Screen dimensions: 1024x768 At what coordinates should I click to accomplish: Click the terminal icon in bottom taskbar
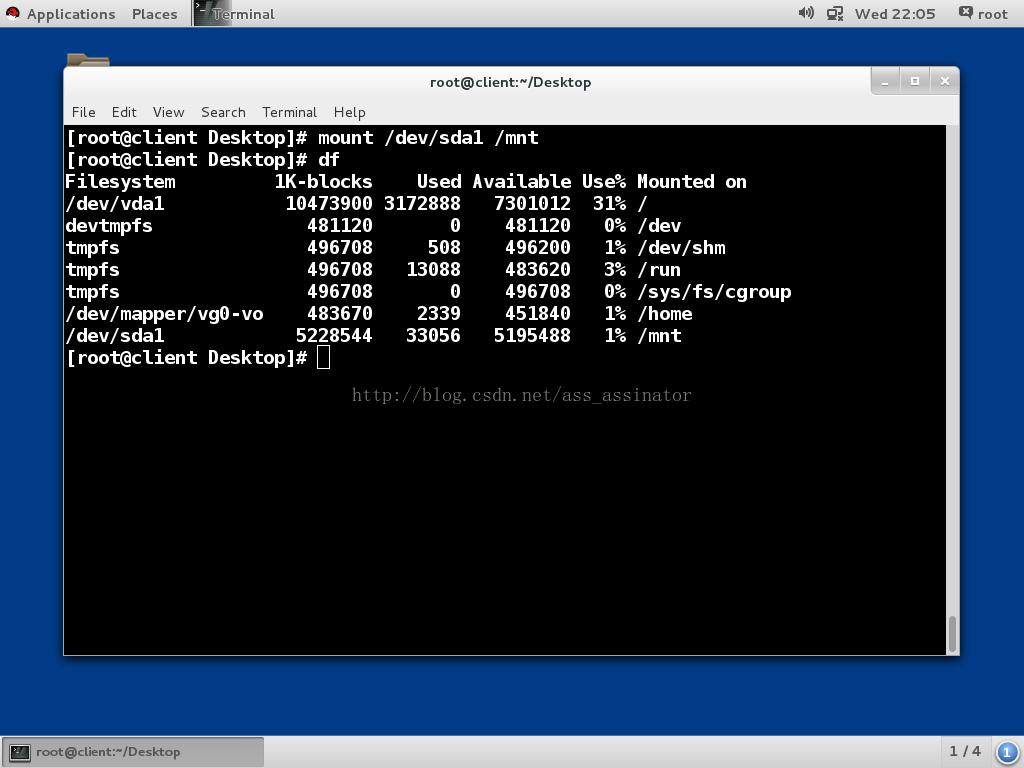(20, 752)
